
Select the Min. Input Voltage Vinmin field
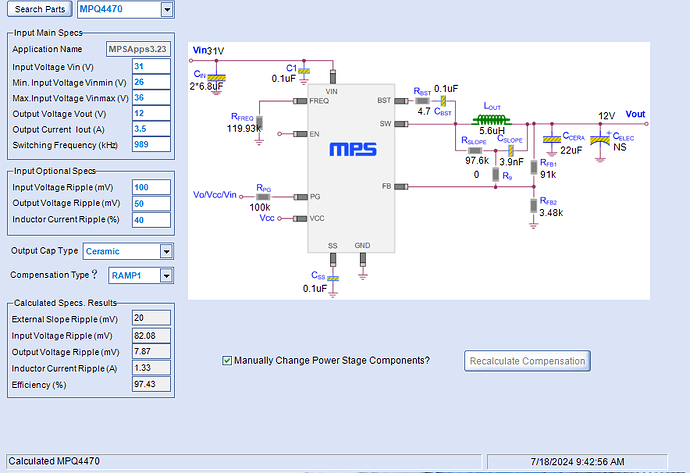151,82
